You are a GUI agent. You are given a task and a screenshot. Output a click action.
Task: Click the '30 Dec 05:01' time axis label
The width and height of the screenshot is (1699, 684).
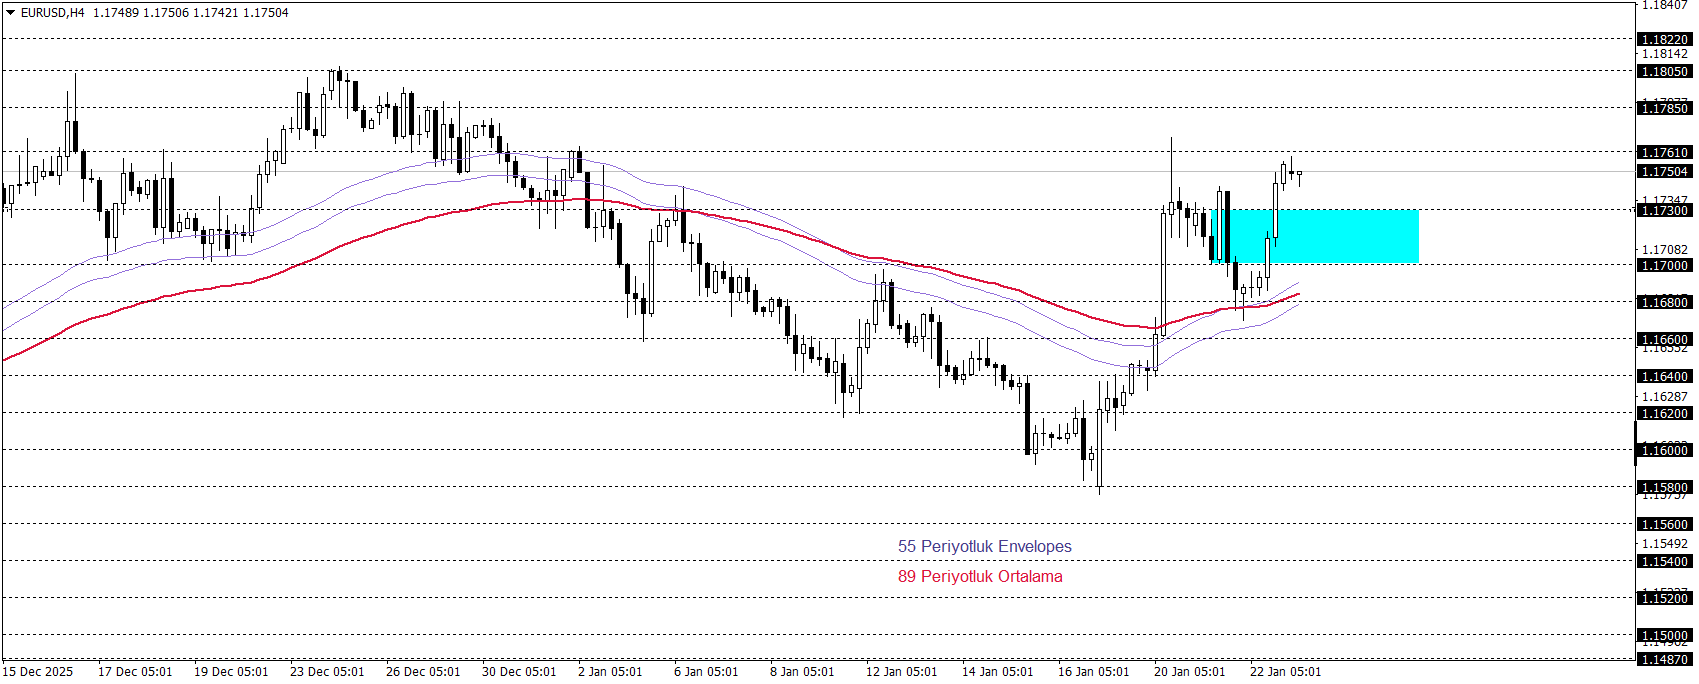point(519,672)
